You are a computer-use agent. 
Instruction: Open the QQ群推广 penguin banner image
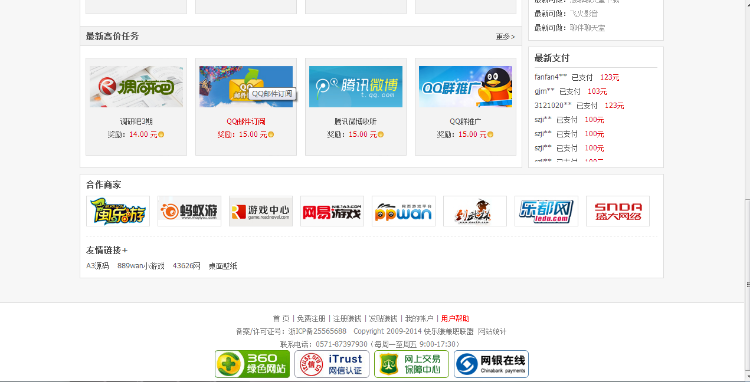465,87
